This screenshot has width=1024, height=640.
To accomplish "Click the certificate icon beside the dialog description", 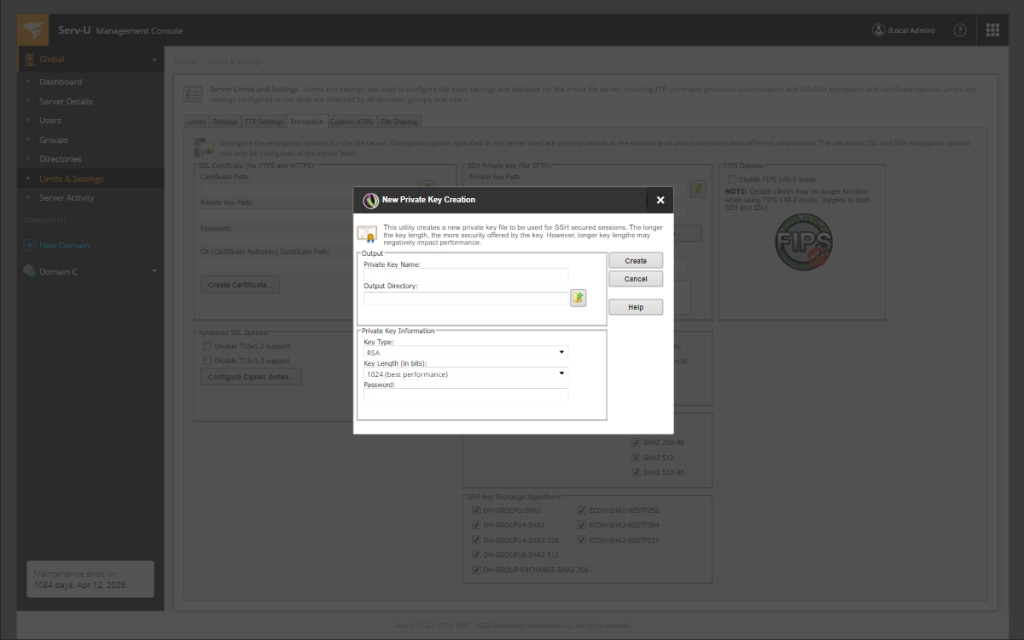I will (369, 233).
